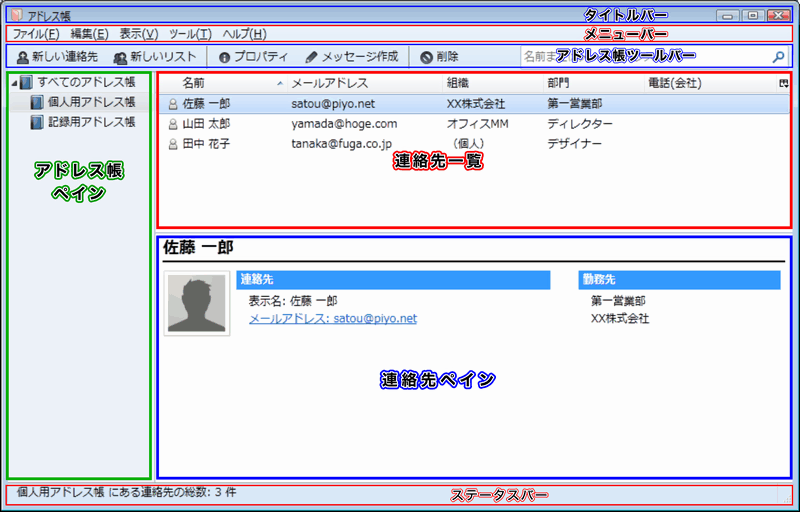Click the status bar contact count text
Viewport: 800px width, 512px height.
point(127,492)
